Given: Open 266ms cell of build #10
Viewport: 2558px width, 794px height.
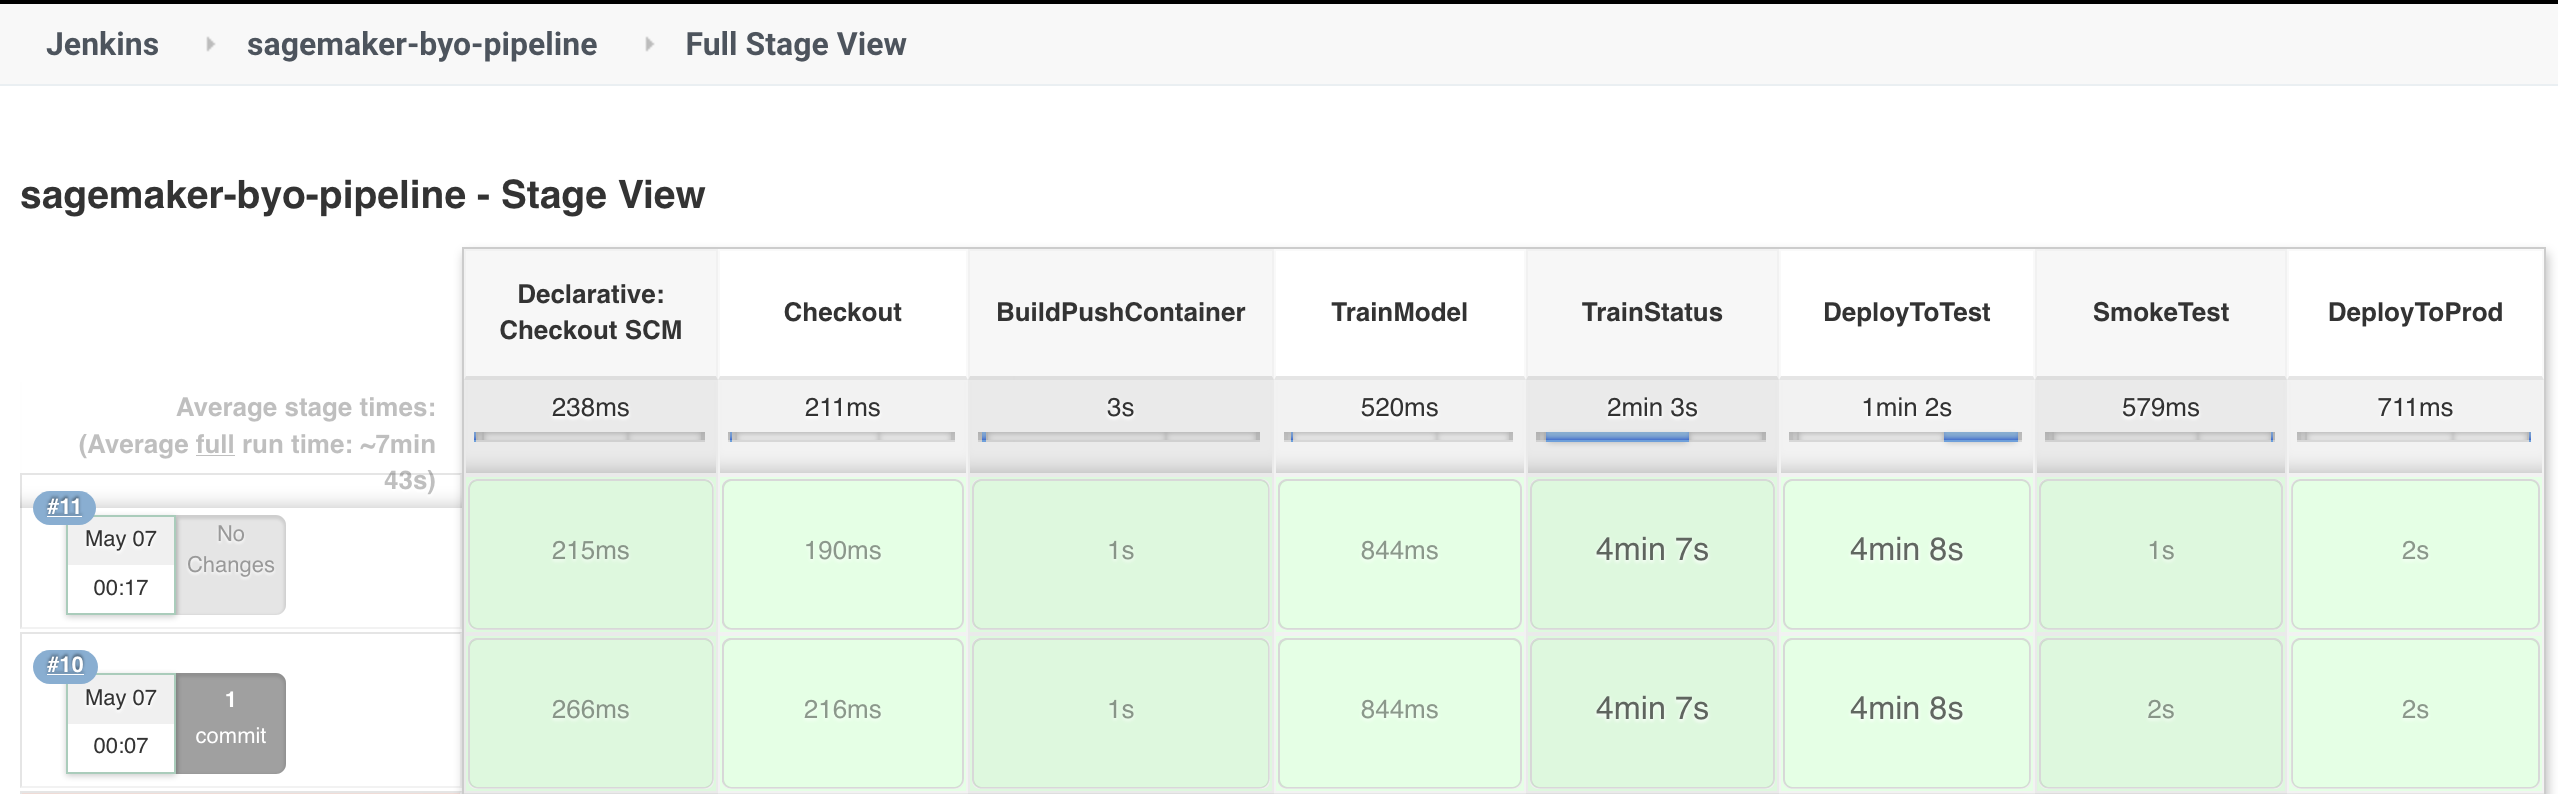Looking at the screenshot, I should pos(590,713).
